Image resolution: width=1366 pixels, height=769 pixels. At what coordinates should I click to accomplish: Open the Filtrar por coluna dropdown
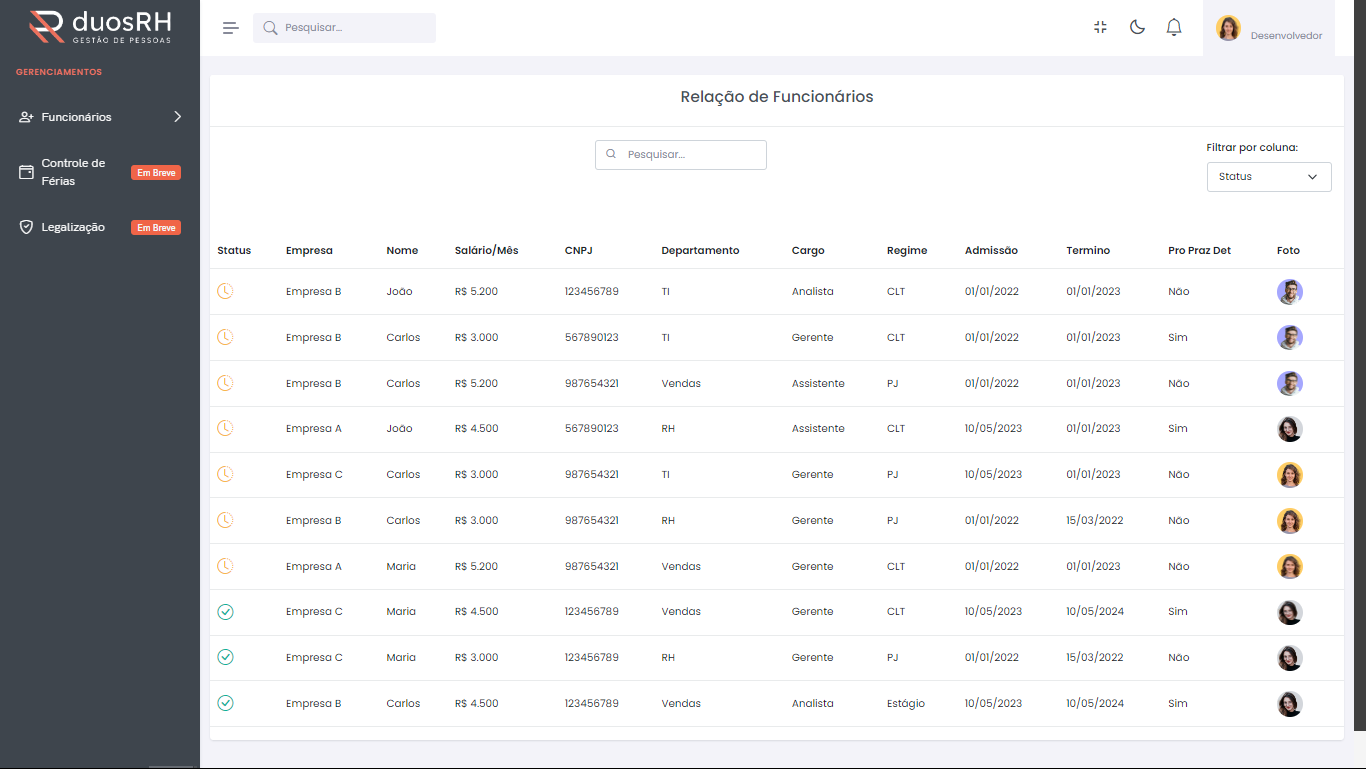[1268, 176]
